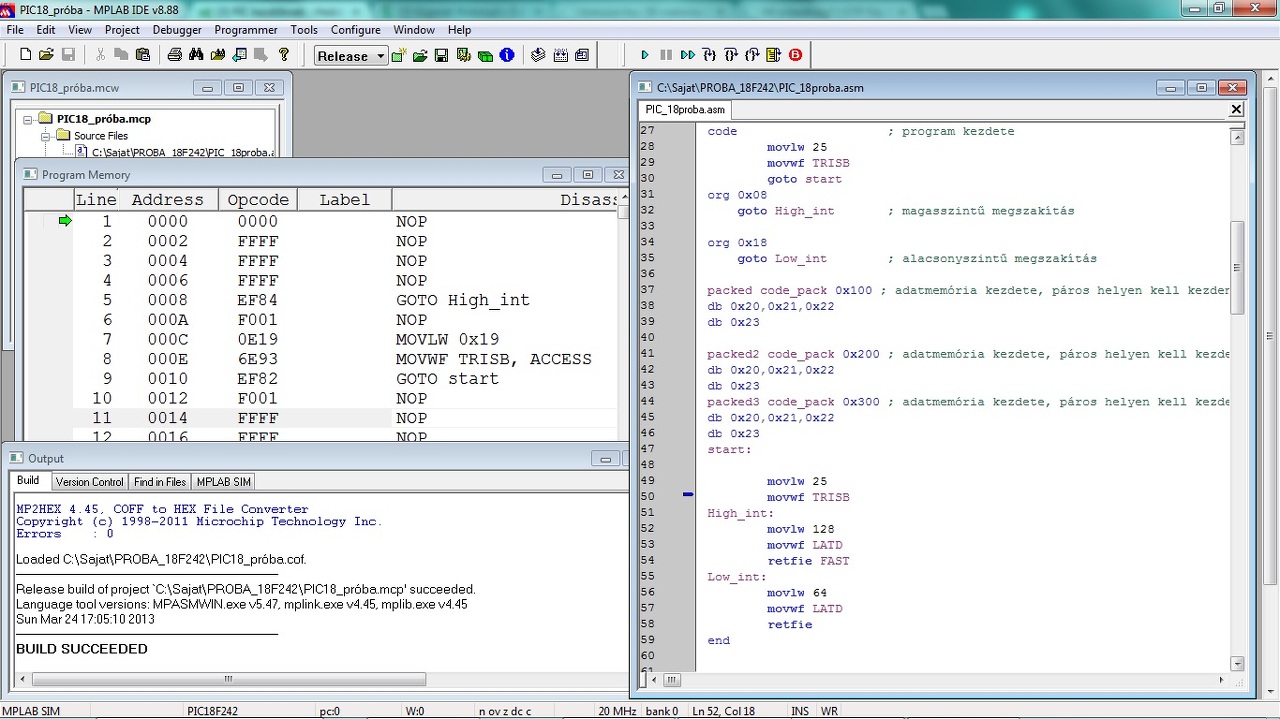Select the MPLAB SIM output tab
1280x719 pixels.
223,482
